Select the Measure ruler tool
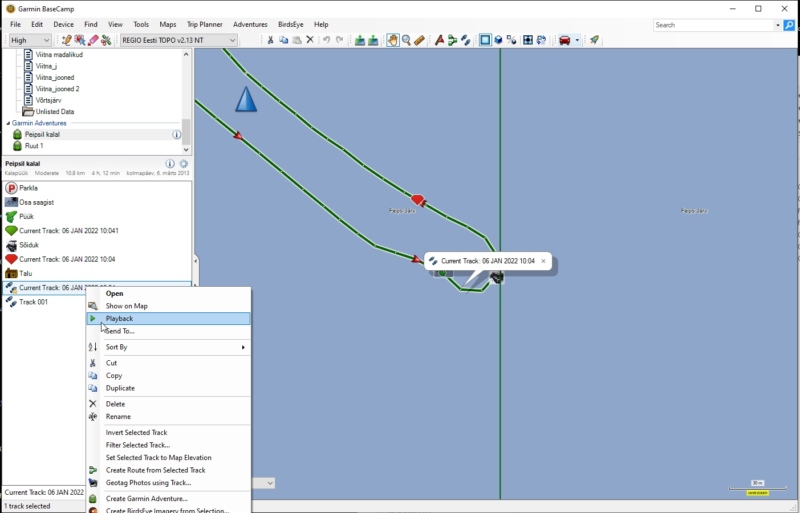Viewport: 800px width, 513px height. click(419, 40)
